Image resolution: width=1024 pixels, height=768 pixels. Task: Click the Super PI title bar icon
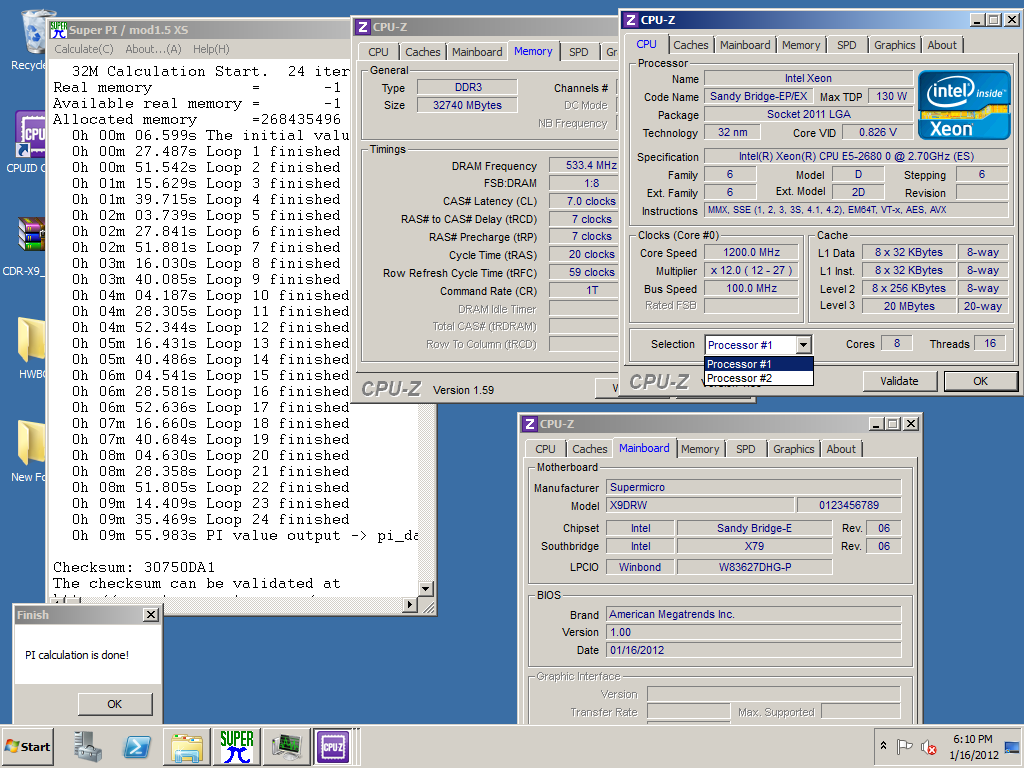pos(59,29)
